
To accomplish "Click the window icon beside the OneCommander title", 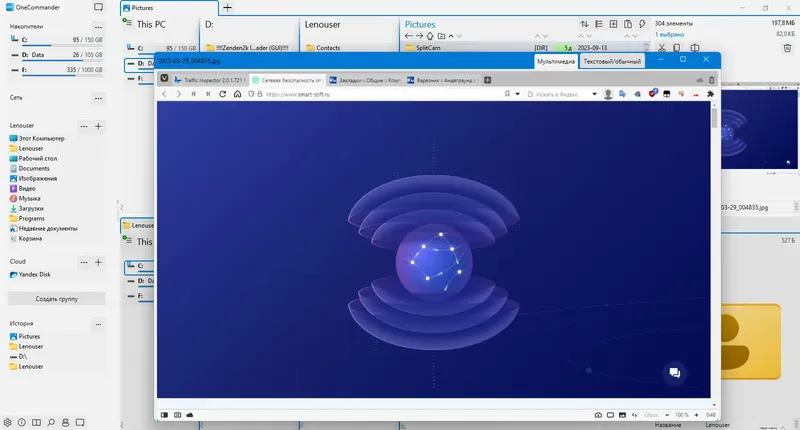I will coord(98,7).
